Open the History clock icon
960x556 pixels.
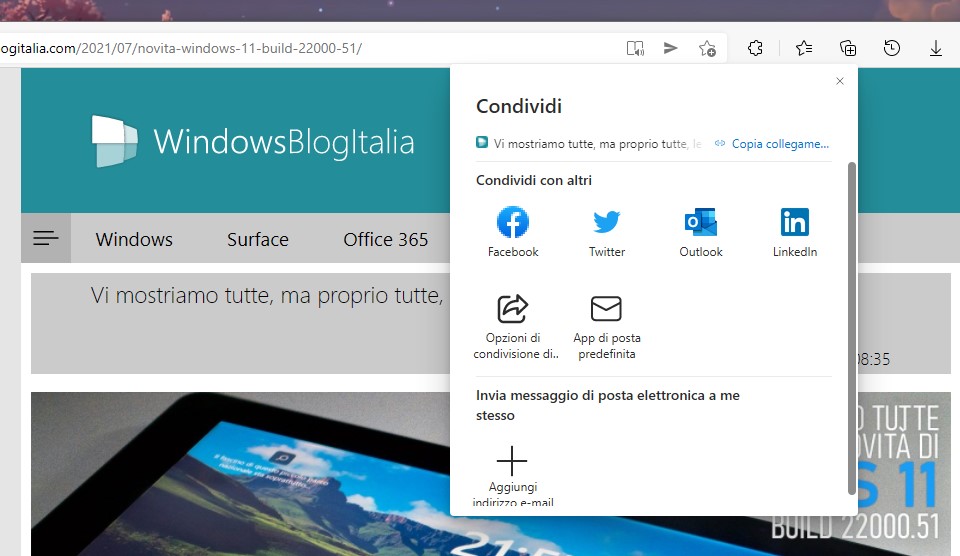pyautogui.click(x=892, y=48)
